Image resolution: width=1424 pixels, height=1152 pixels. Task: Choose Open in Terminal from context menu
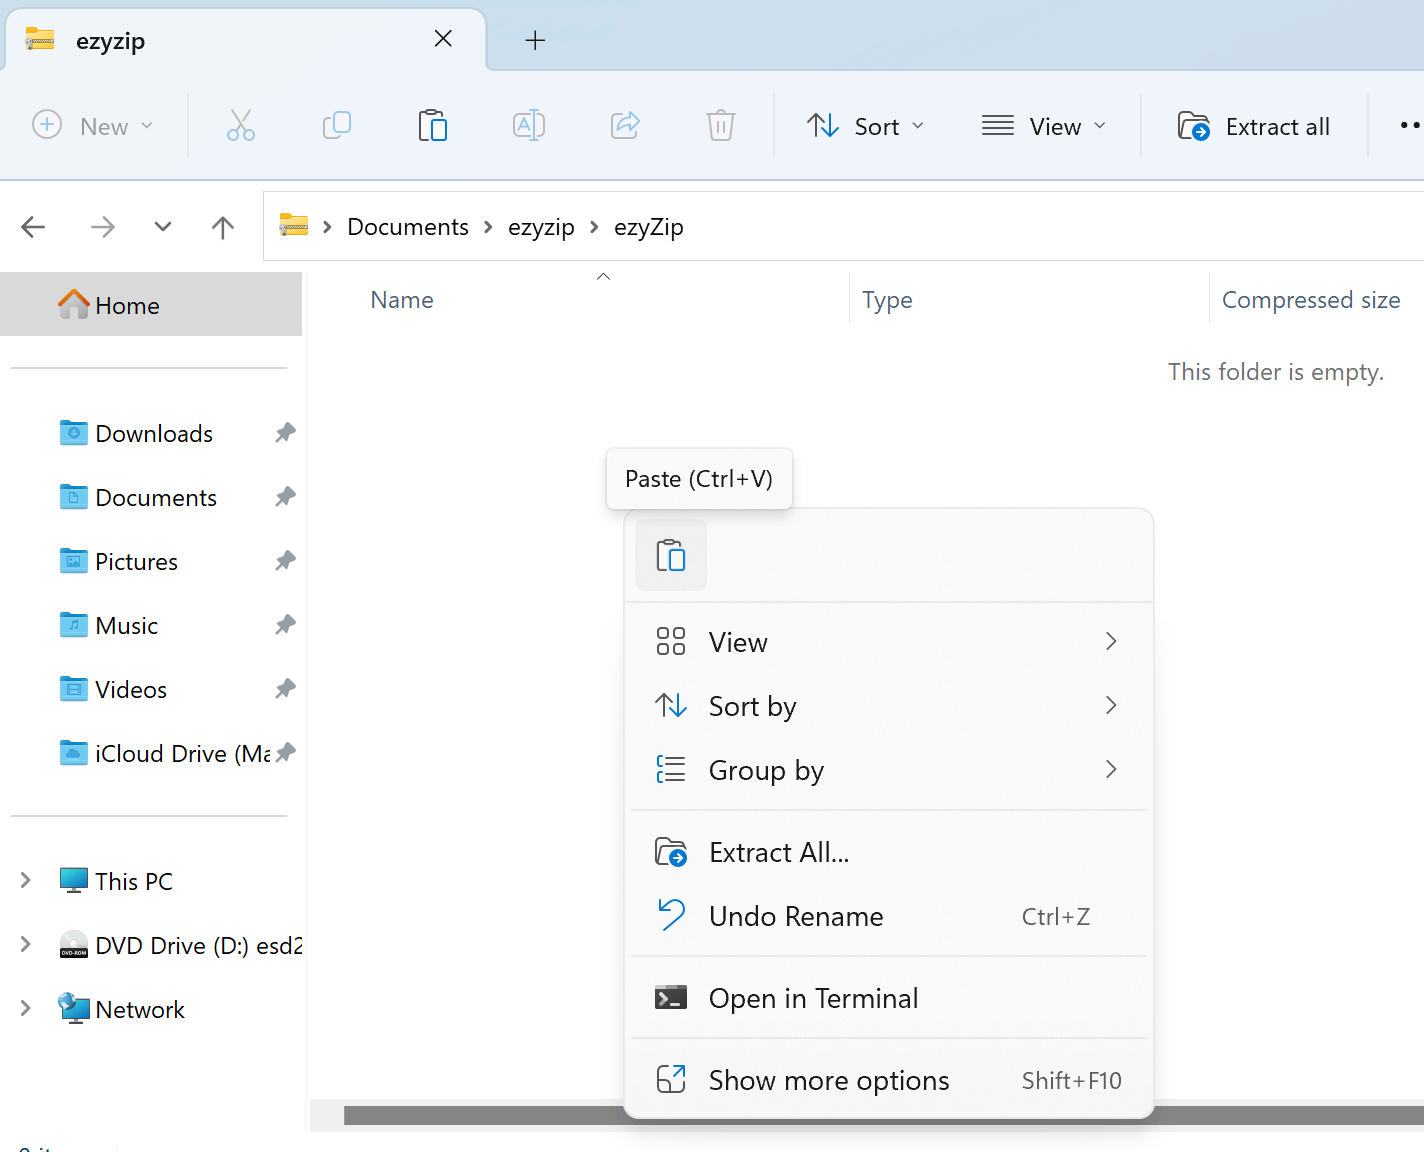tap(813, 997)
